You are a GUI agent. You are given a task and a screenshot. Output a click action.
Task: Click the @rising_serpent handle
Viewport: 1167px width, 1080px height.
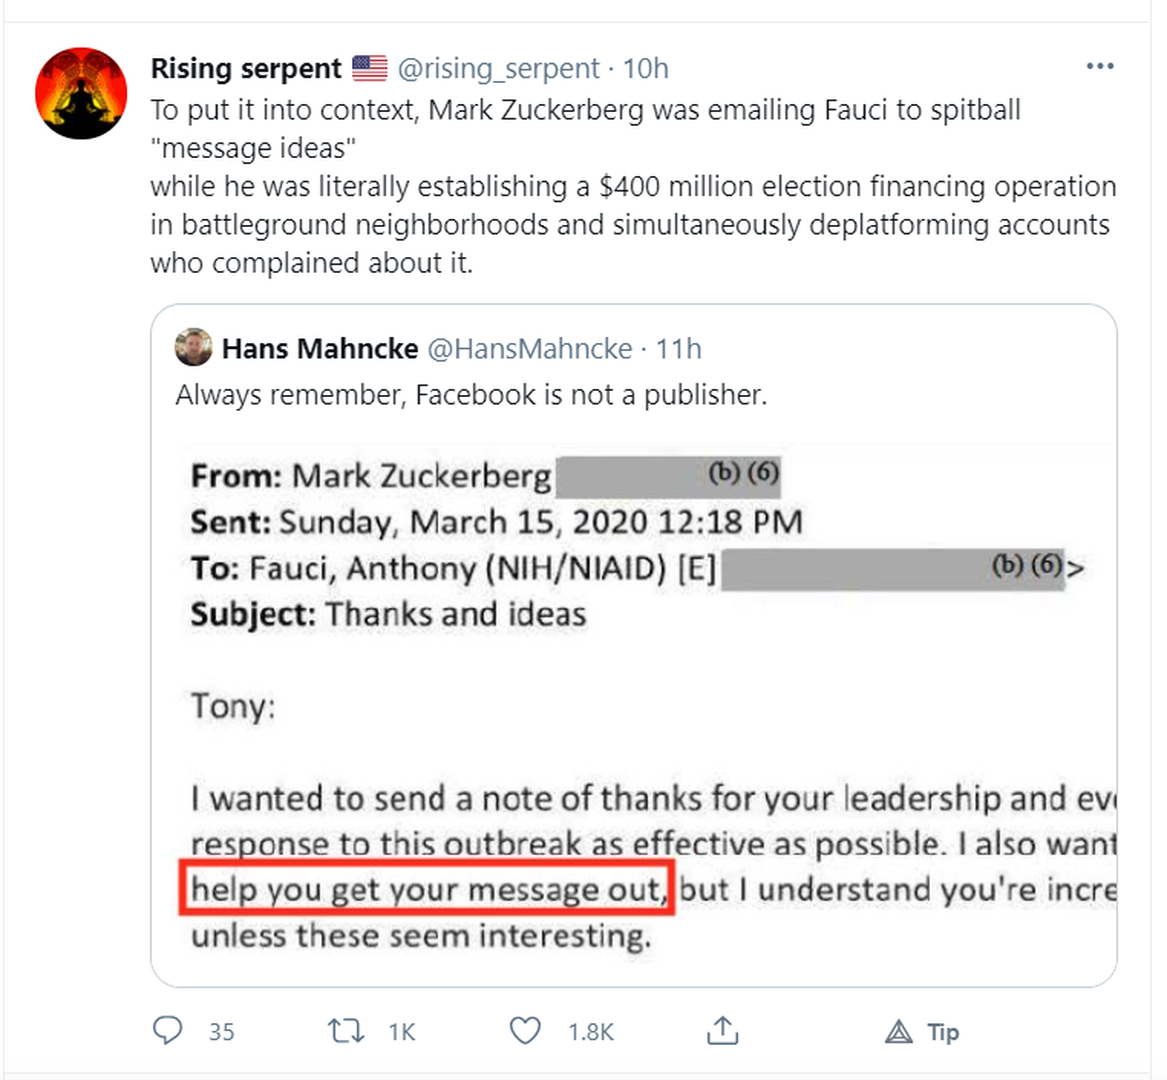(x=498, y=68)
